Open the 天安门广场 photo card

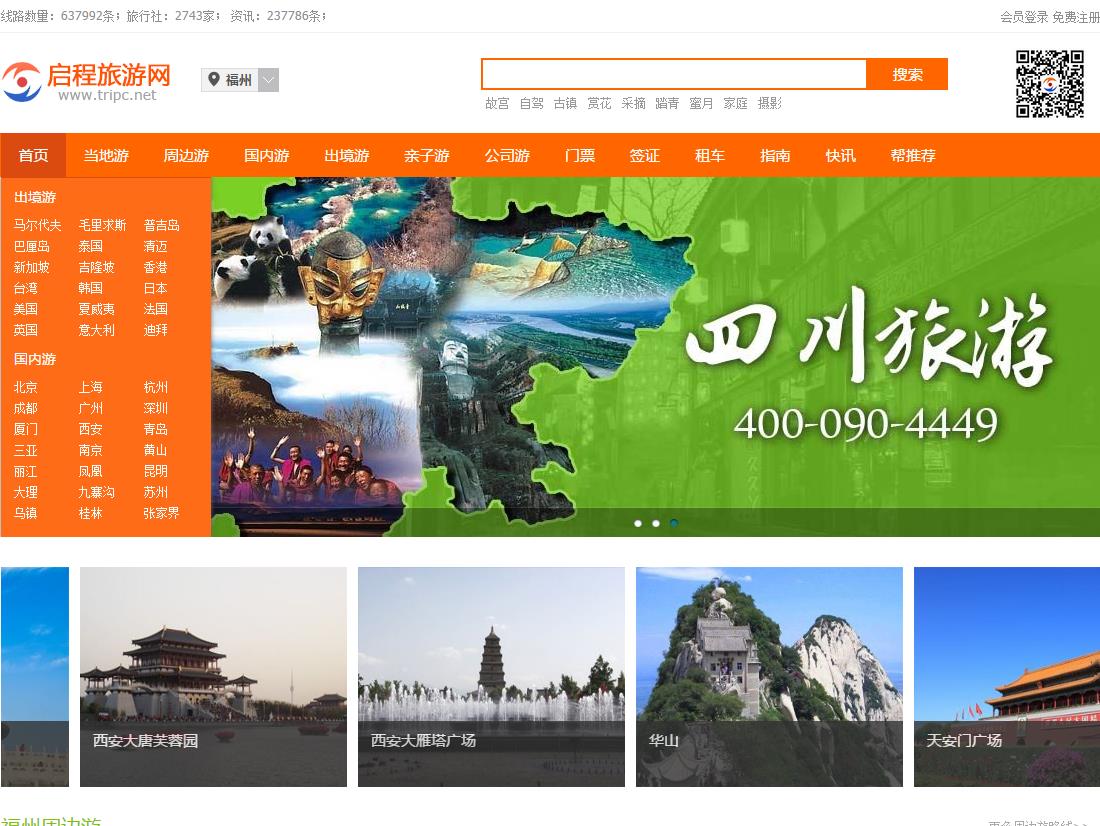point(1007,677)
